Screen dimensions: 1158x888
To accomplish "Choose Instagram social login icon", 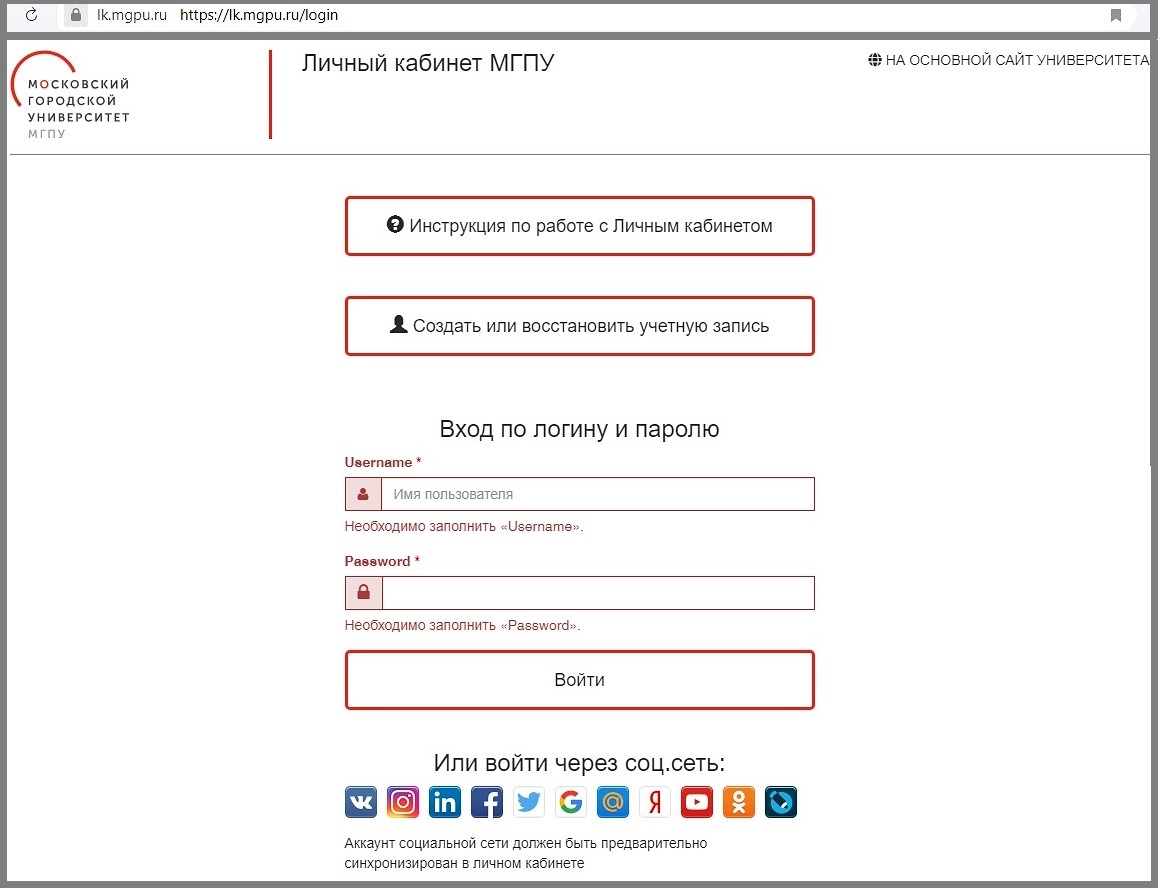I will click(403, 802).
